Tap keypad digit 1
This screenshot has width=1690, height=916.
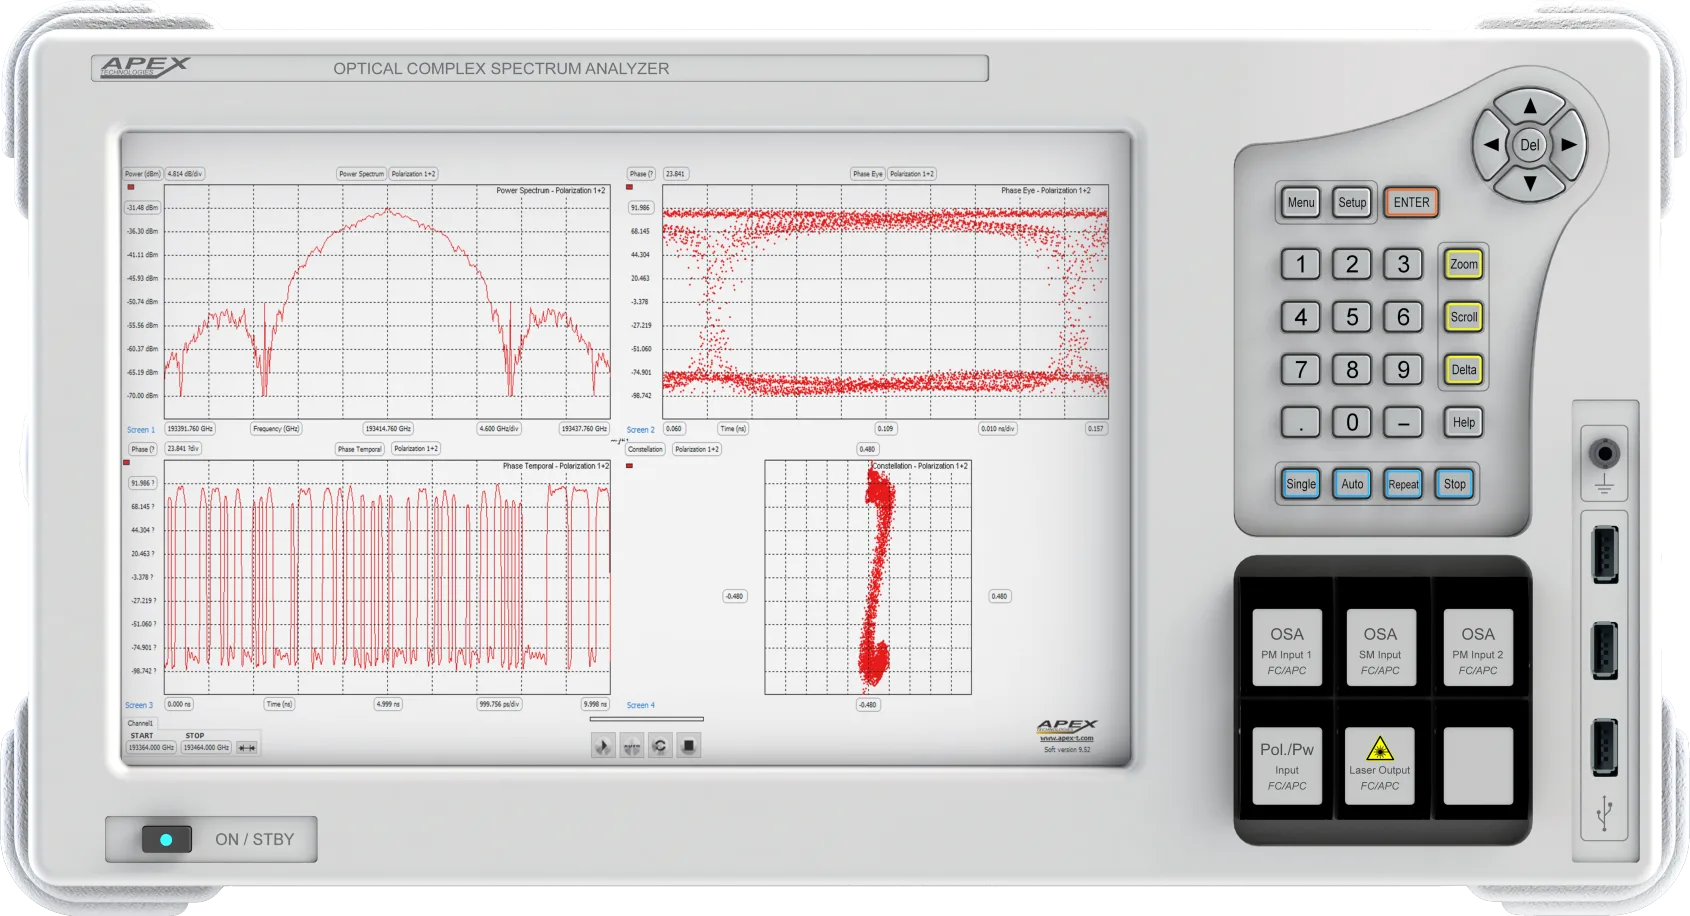[x=1301, y=265]
